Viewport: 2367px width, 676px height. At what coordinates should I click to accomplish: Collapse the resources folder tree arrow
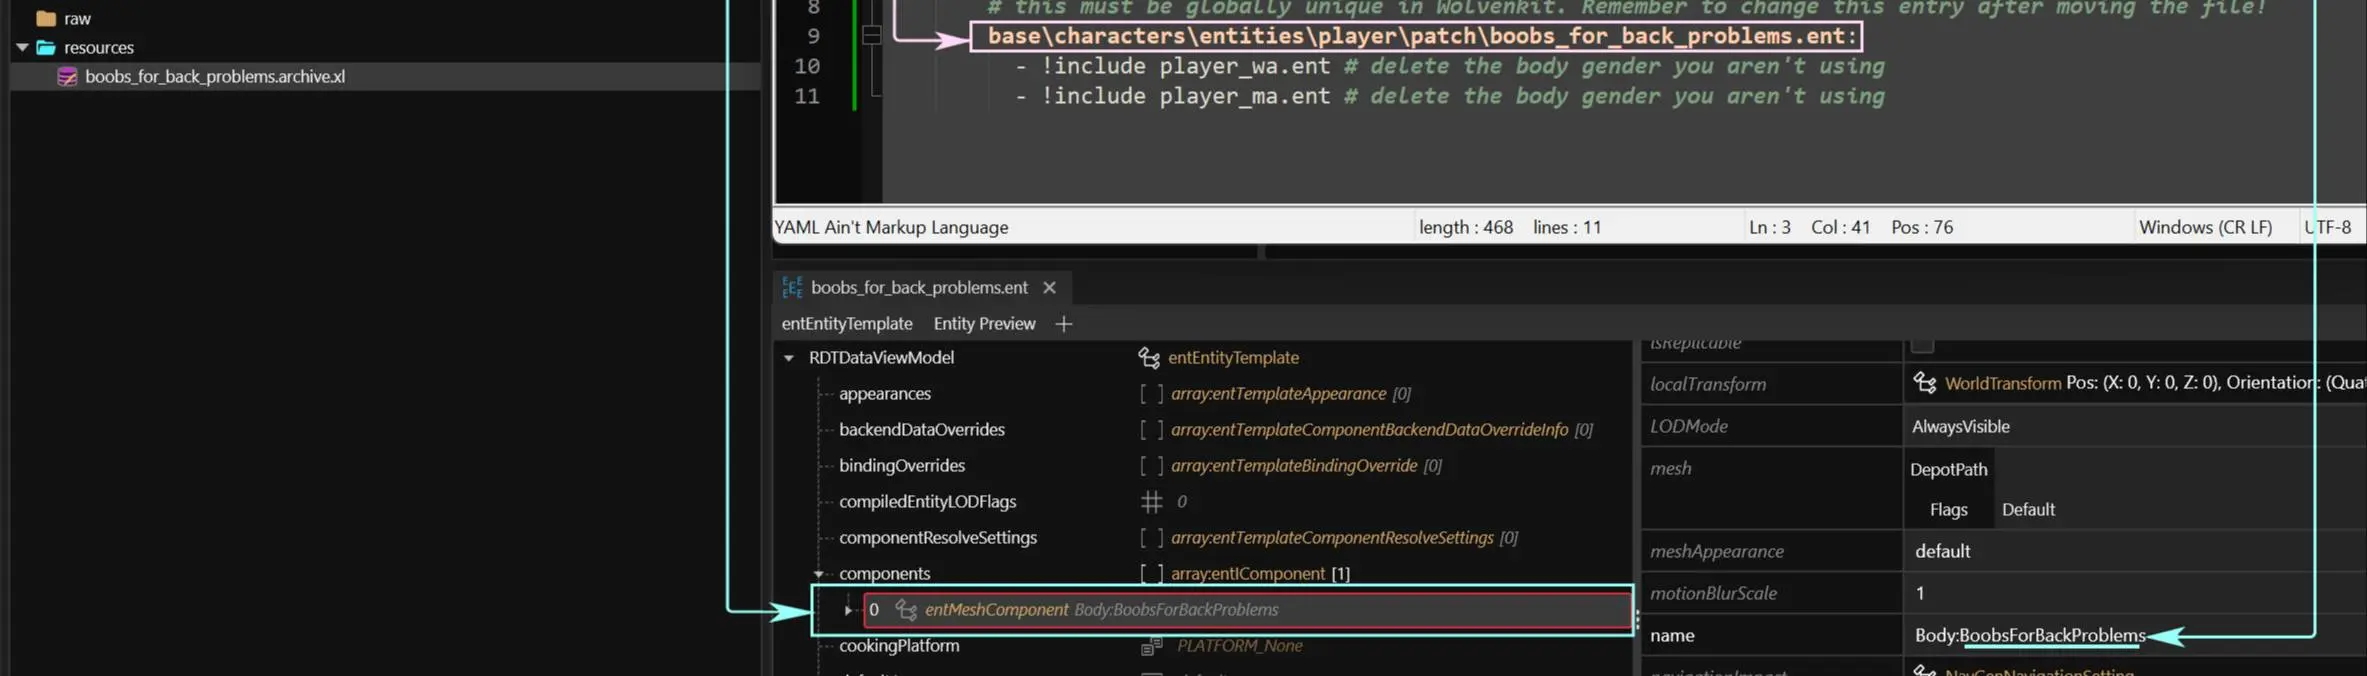tap(22, 47)
